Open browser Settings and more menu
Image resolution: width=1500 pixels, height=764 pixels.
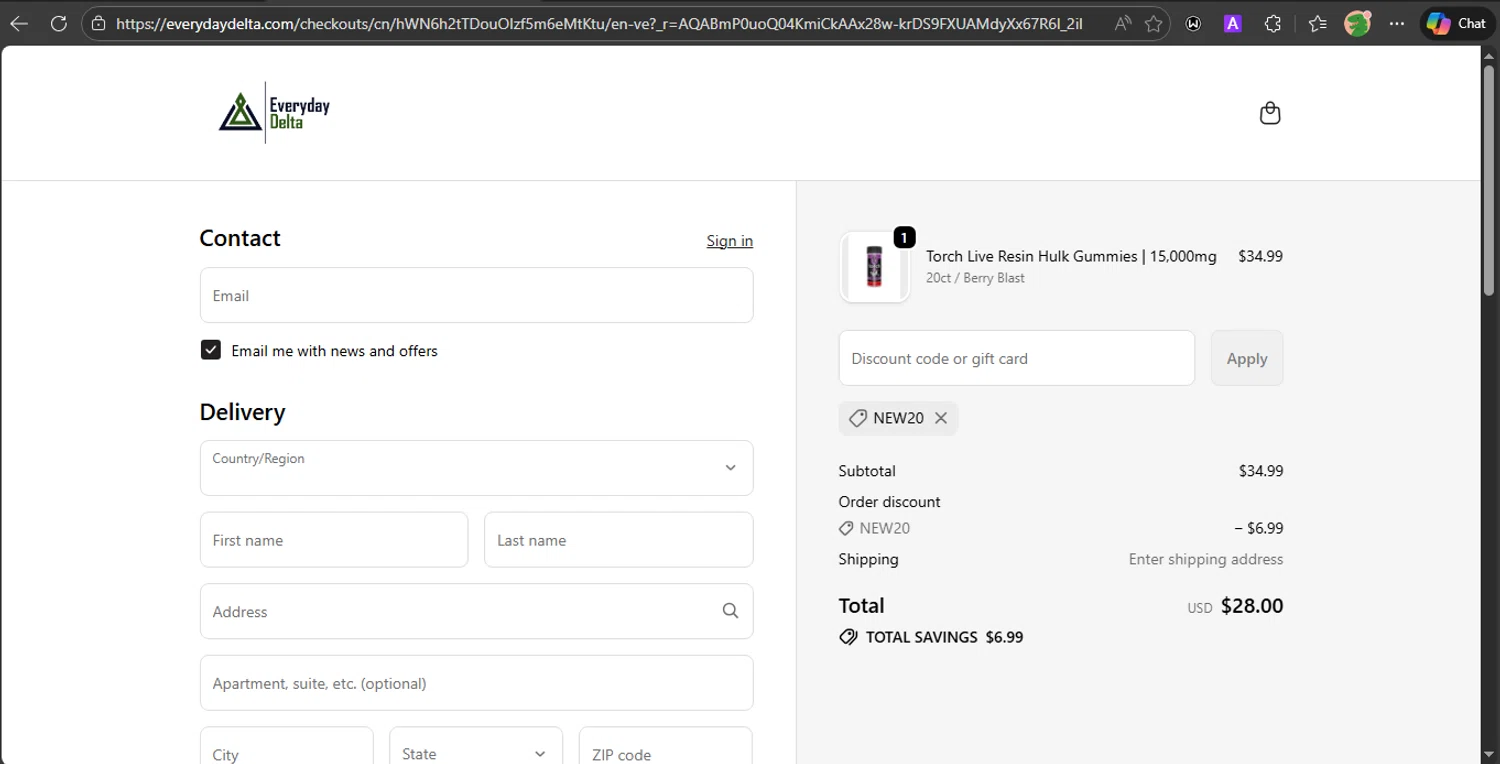point(1397,23)
